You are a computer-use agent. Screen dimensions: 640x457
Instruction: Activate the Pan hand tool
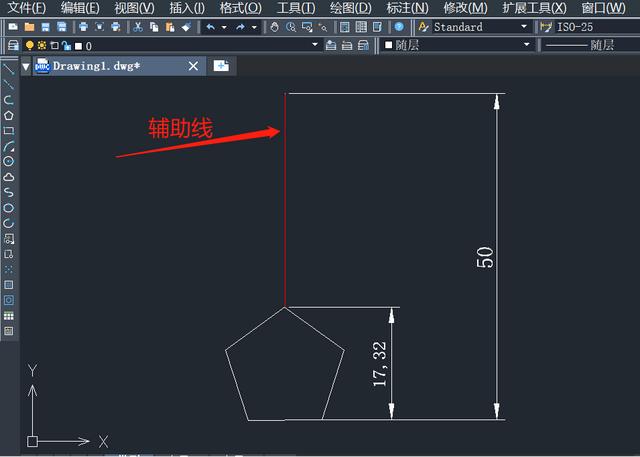pos(275,27)
